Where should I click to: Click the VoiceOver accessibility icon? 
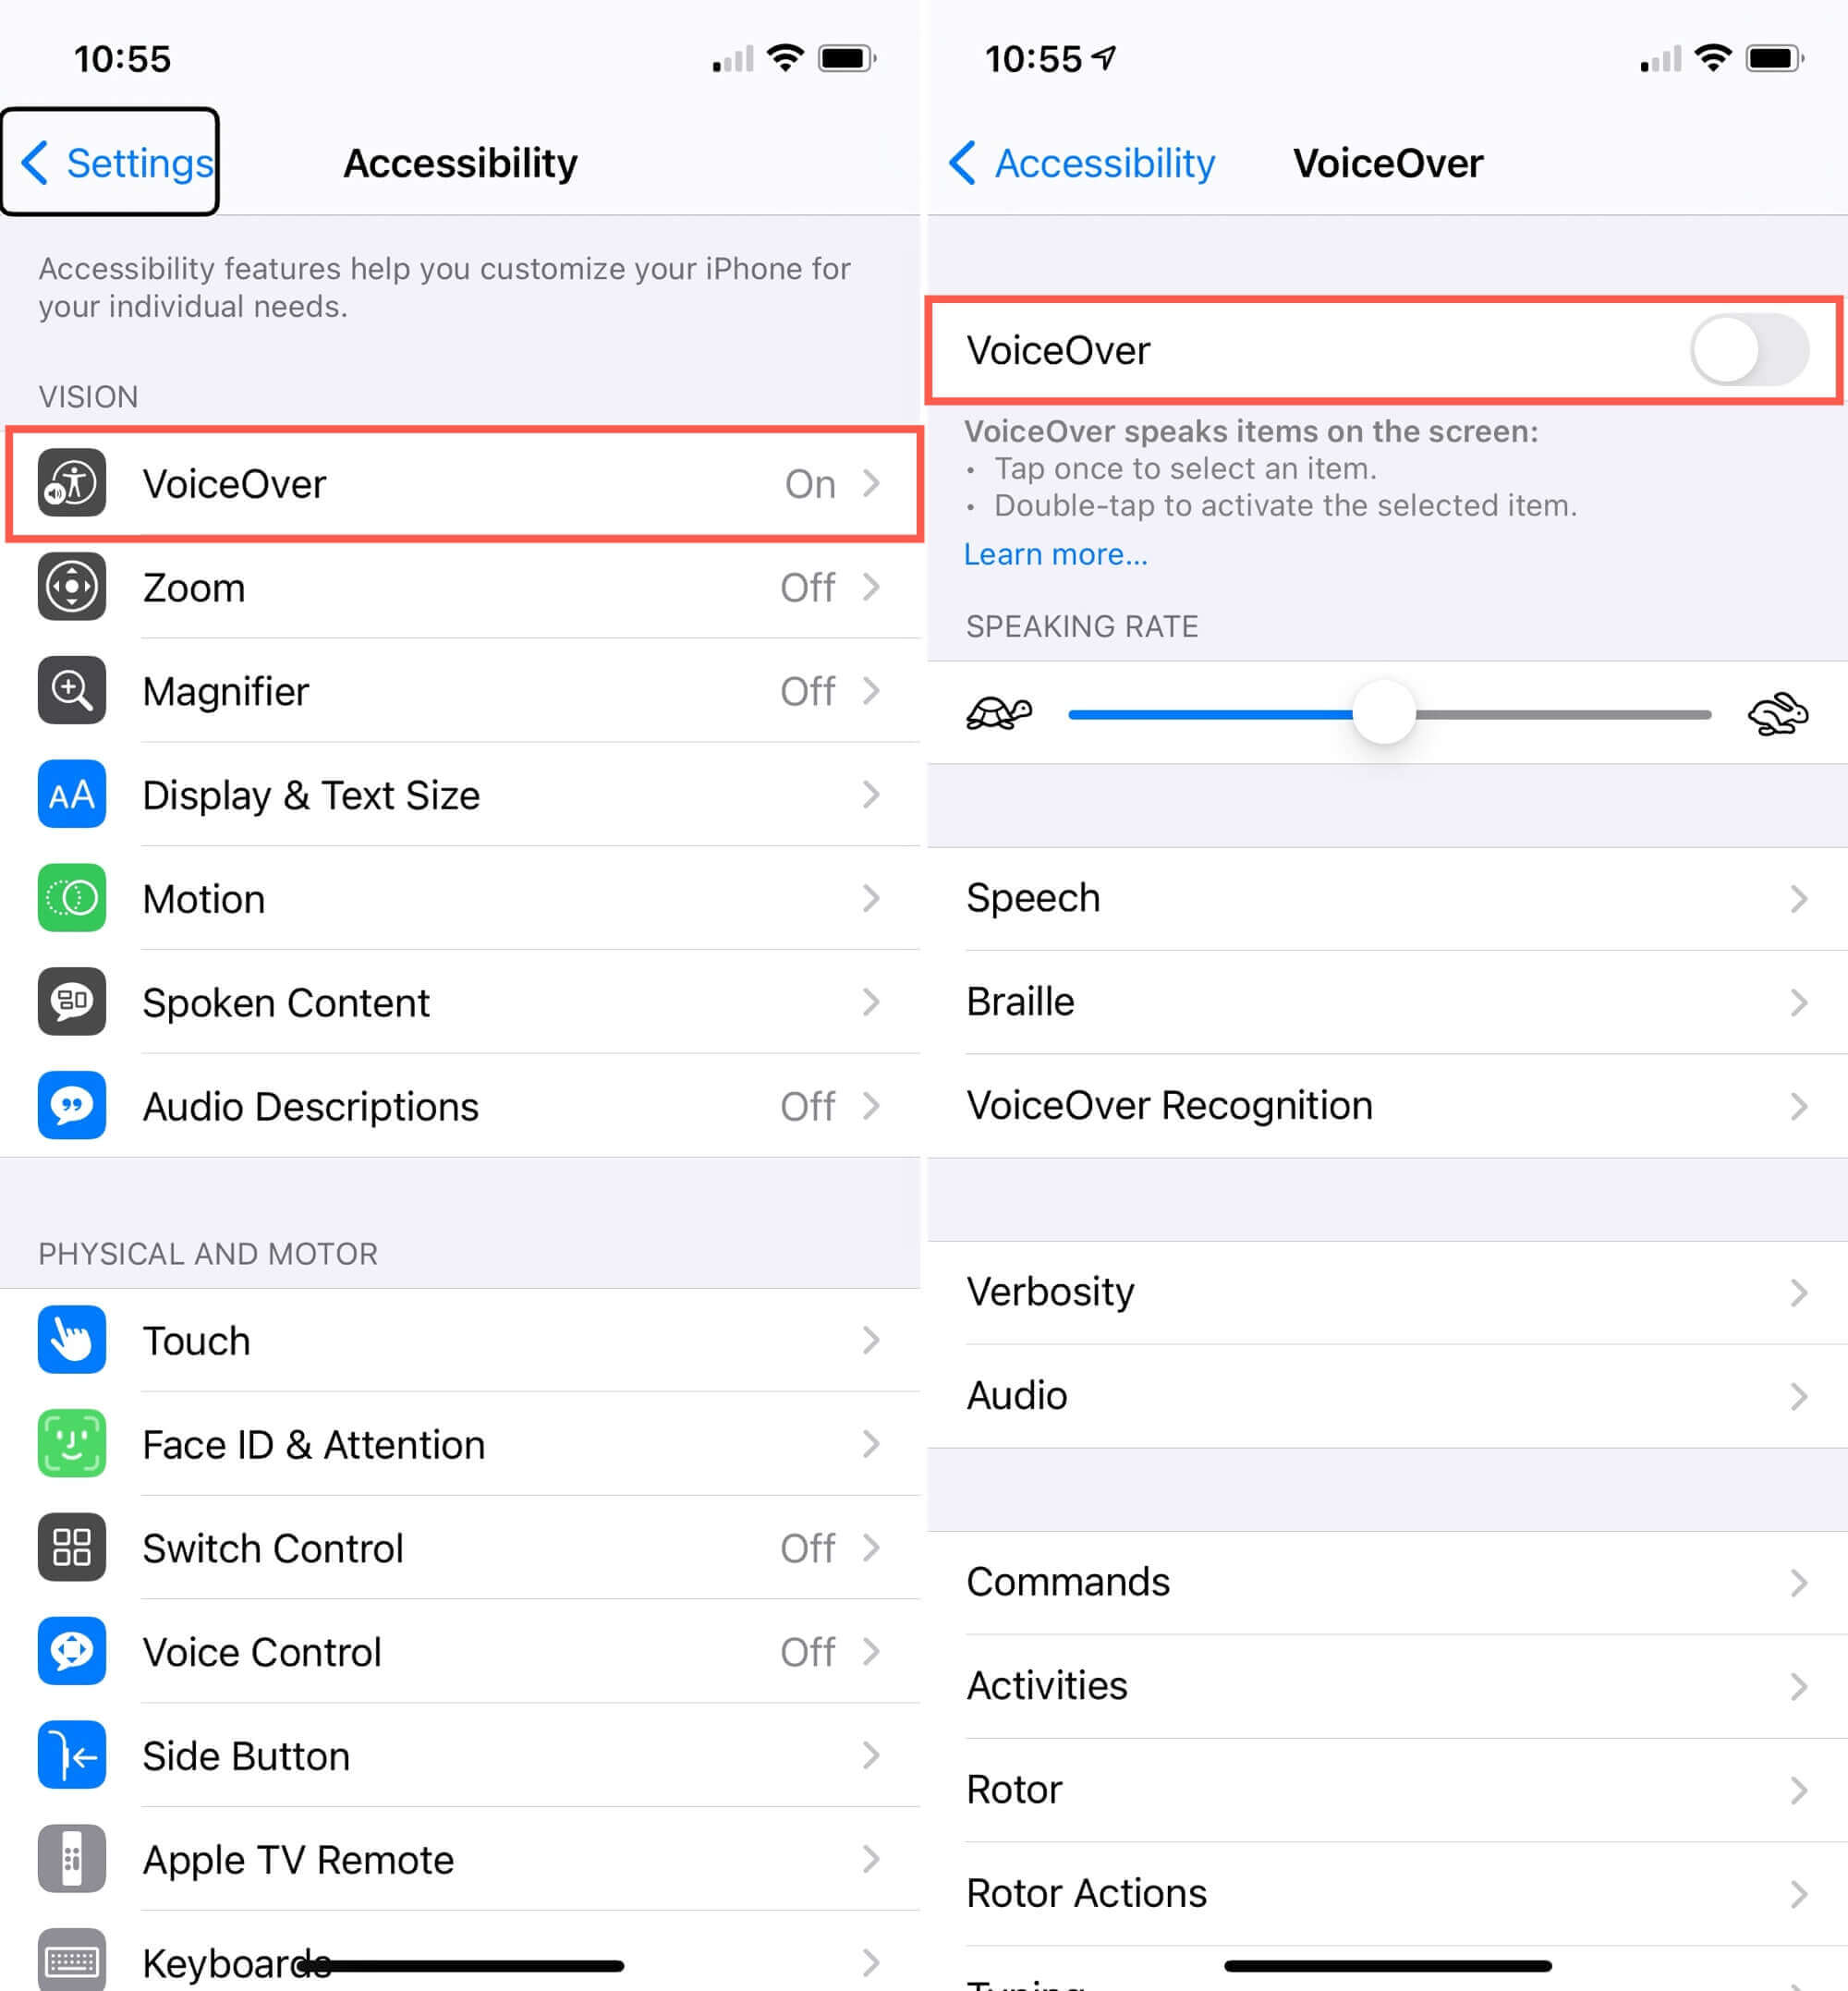click(71, 485)
